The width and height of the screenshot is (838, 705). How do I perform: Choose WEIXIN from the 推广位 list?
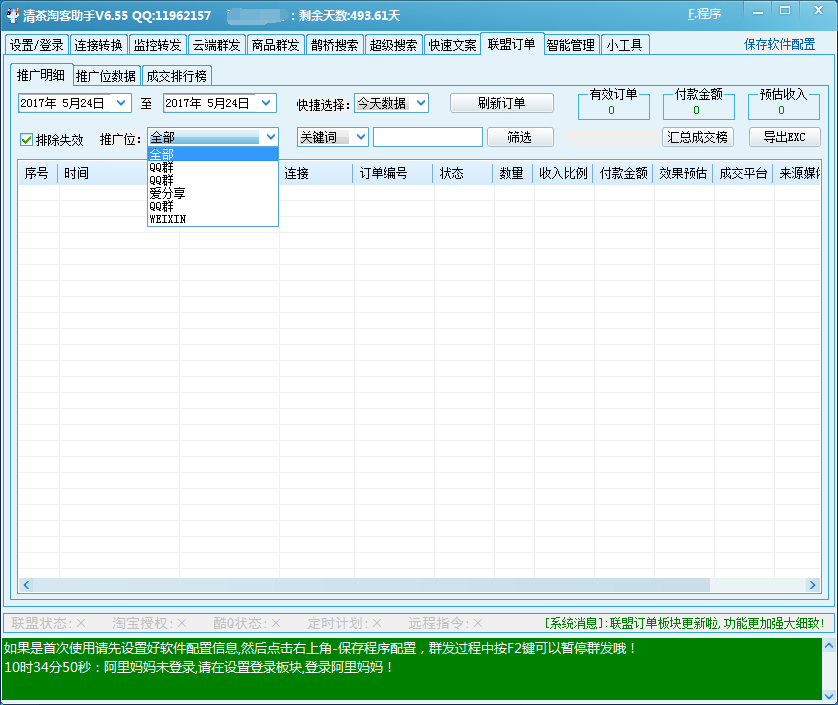point(213,219)
